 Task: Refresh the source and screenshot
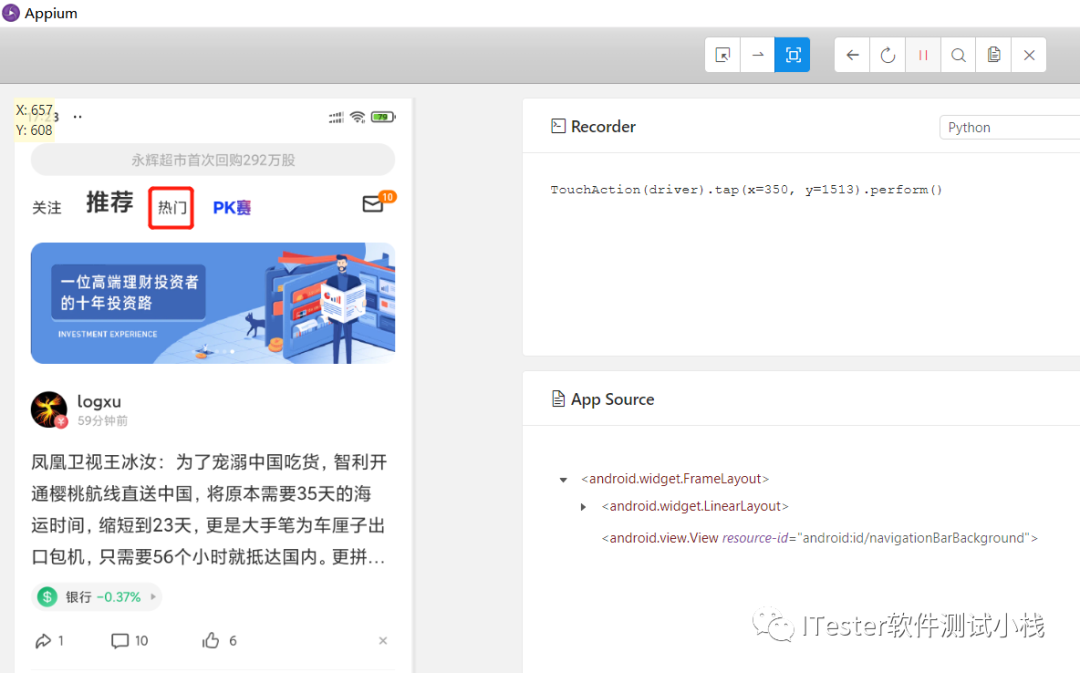click(x=888, y=55)
